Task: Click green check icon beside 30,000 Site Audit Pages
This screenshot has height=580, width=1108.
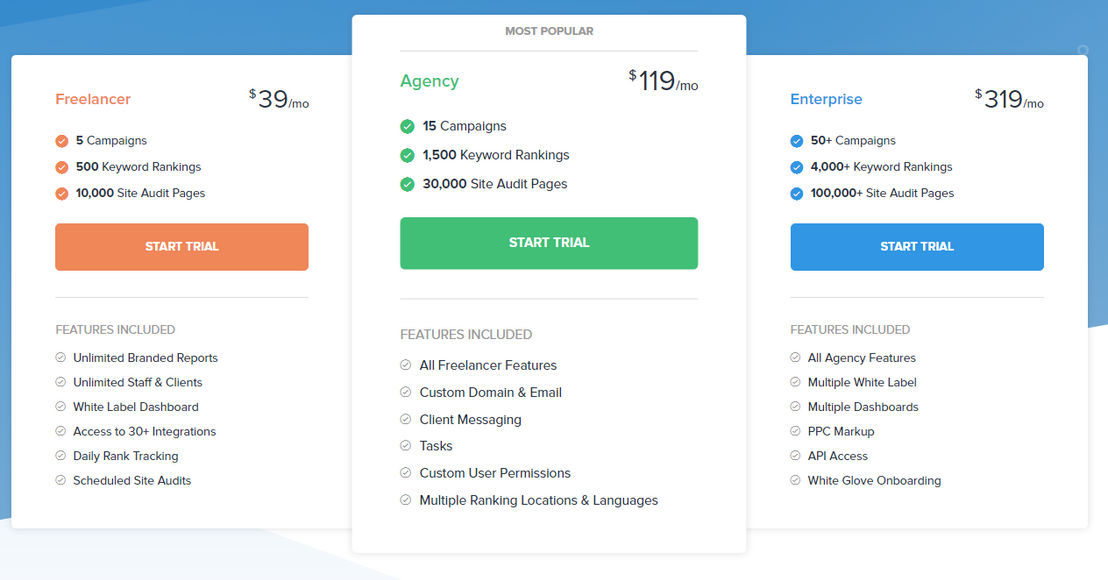Action: tap(407, 184)
